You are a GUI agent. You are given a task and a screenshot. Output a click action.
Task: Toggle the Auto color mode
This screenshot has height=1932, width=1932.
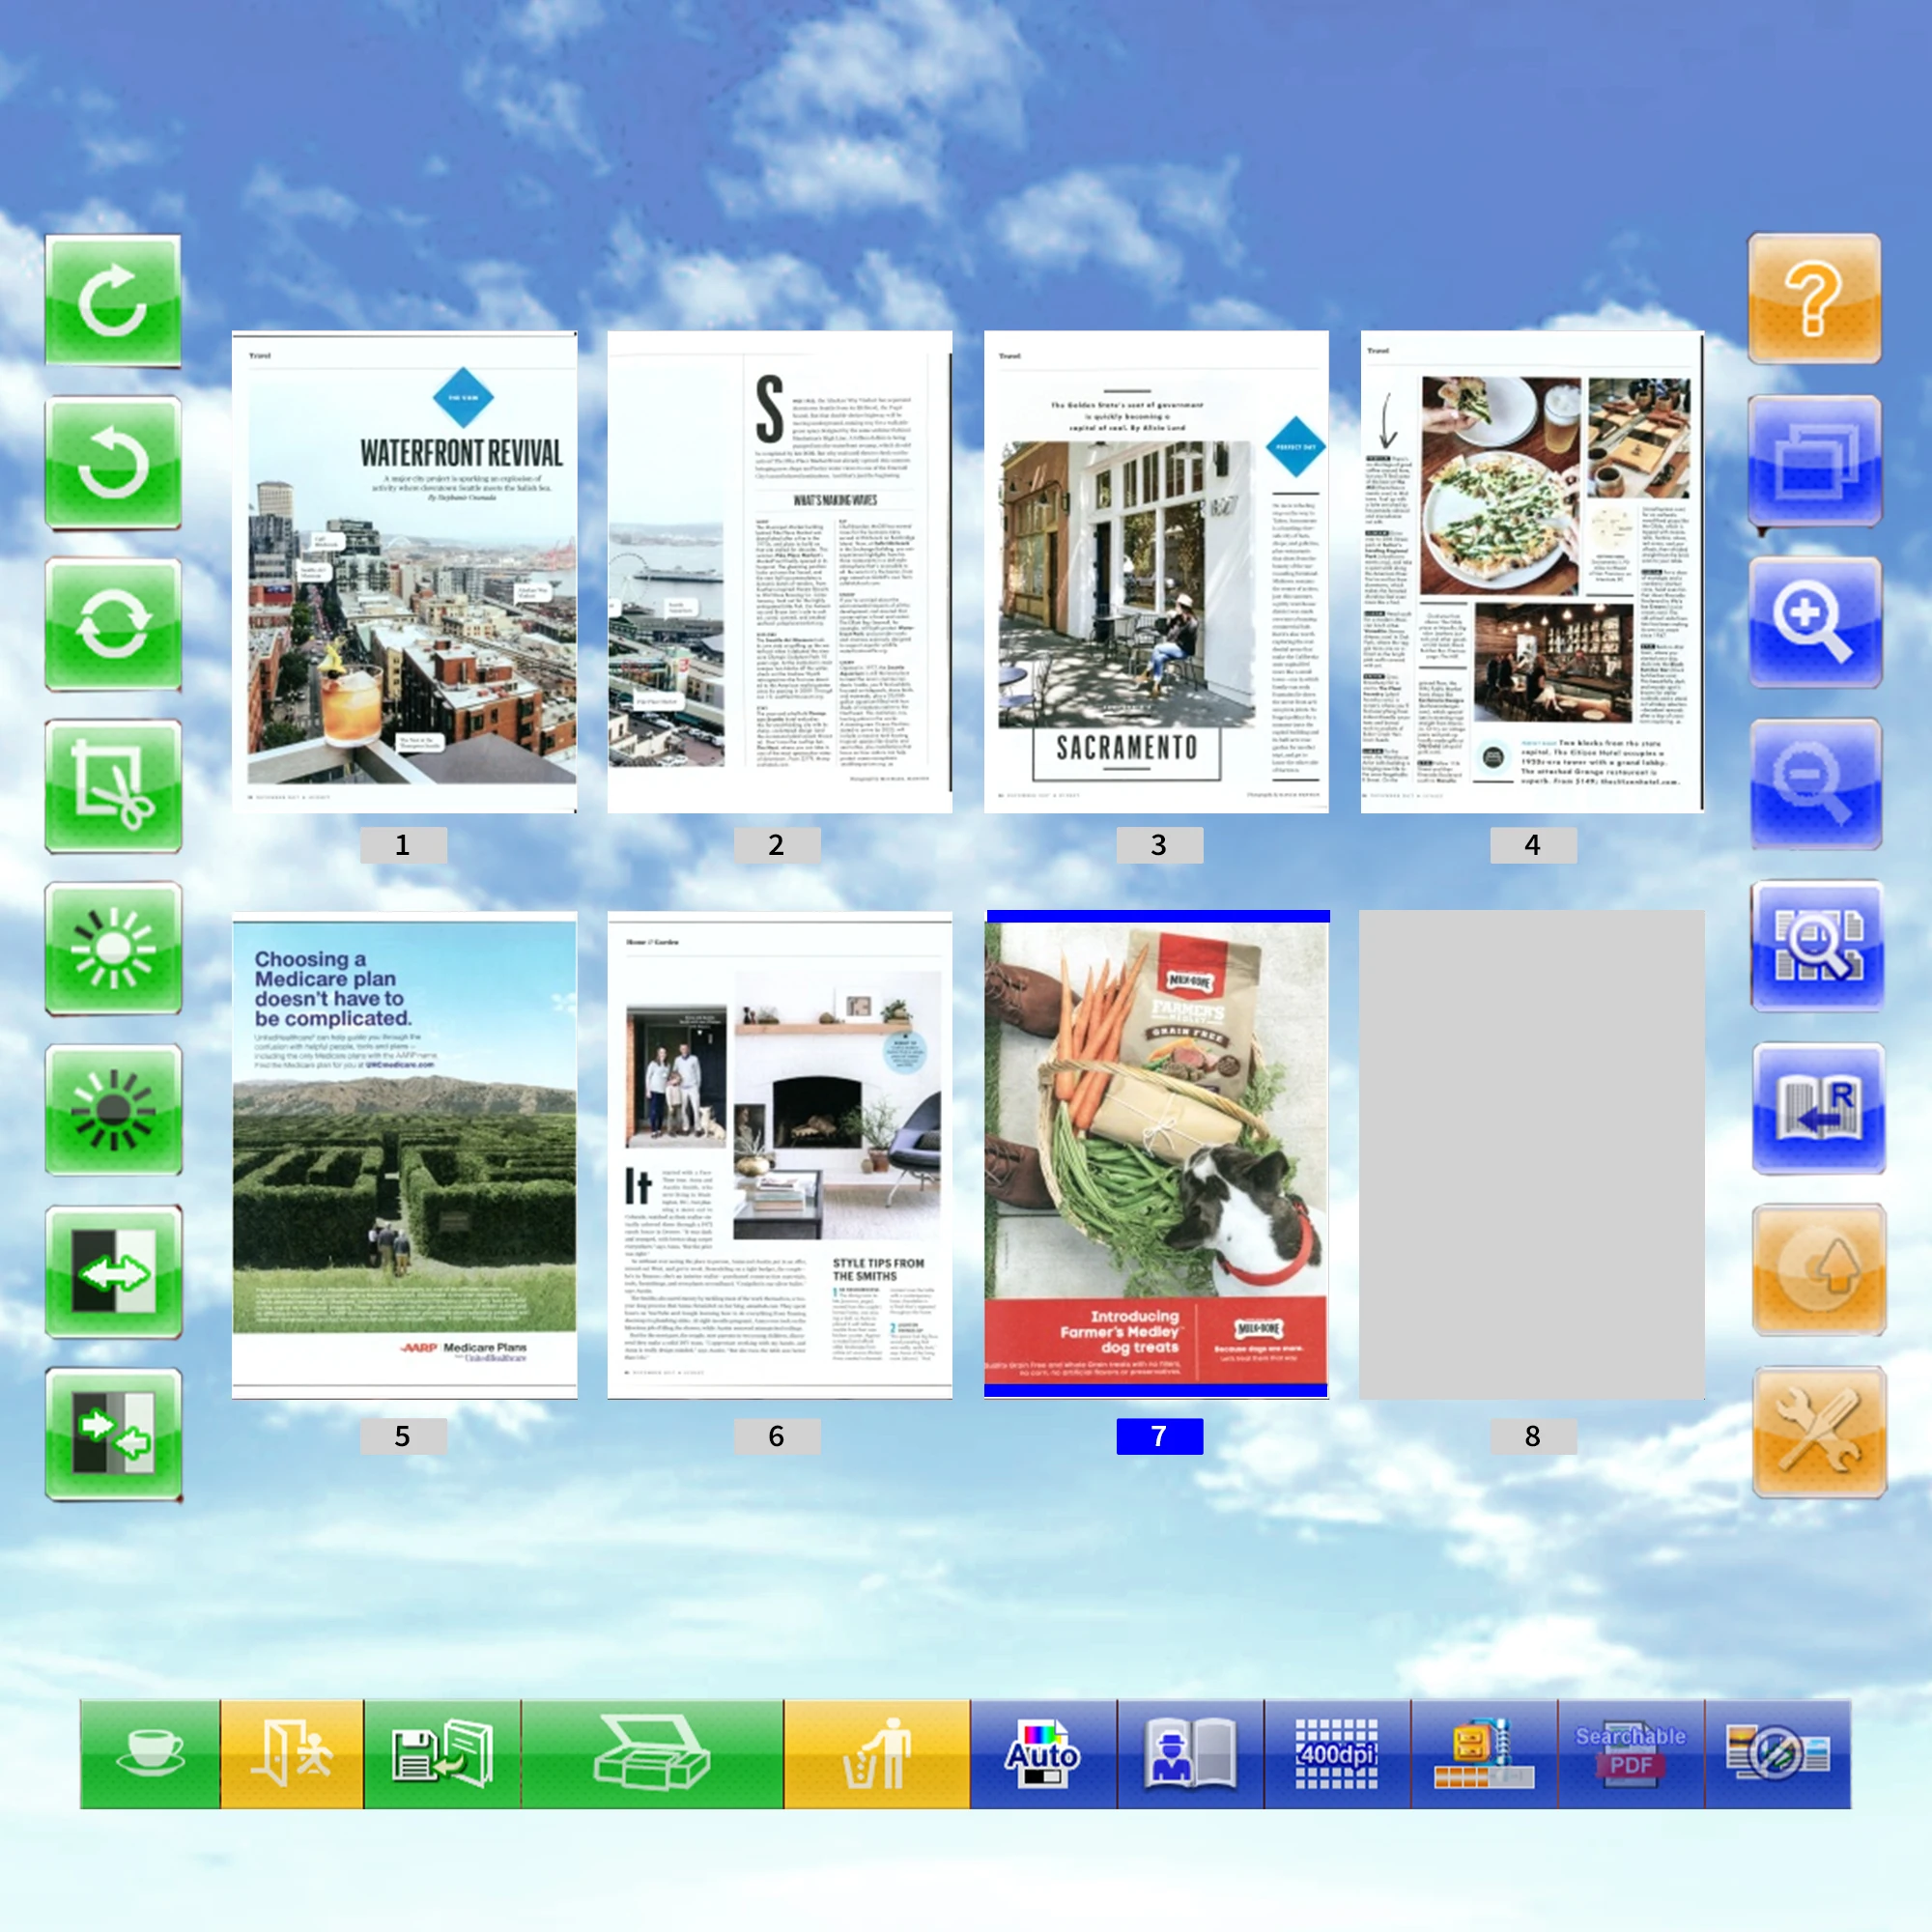point(1042,1754)
